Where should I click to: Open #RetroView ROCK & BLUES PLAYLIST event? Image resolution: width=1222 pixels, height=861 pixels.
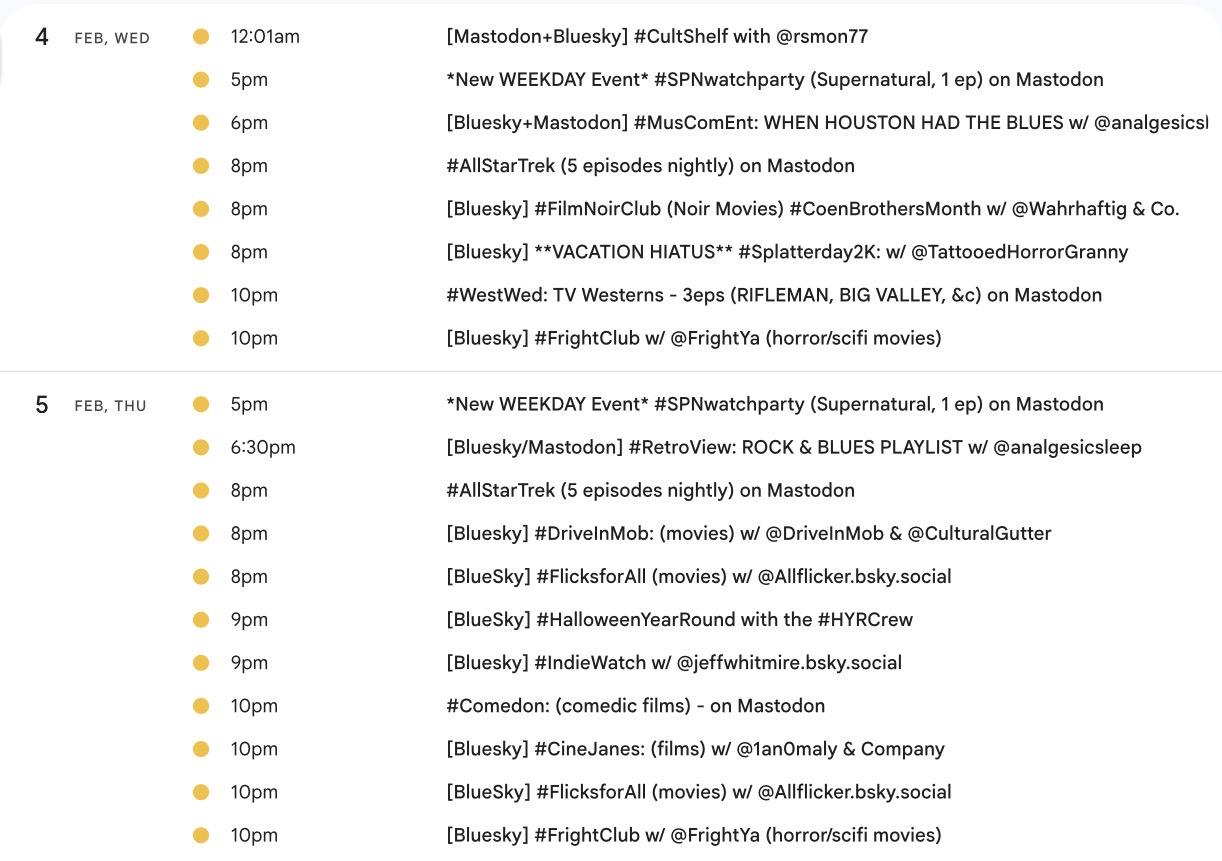[793, 447]
